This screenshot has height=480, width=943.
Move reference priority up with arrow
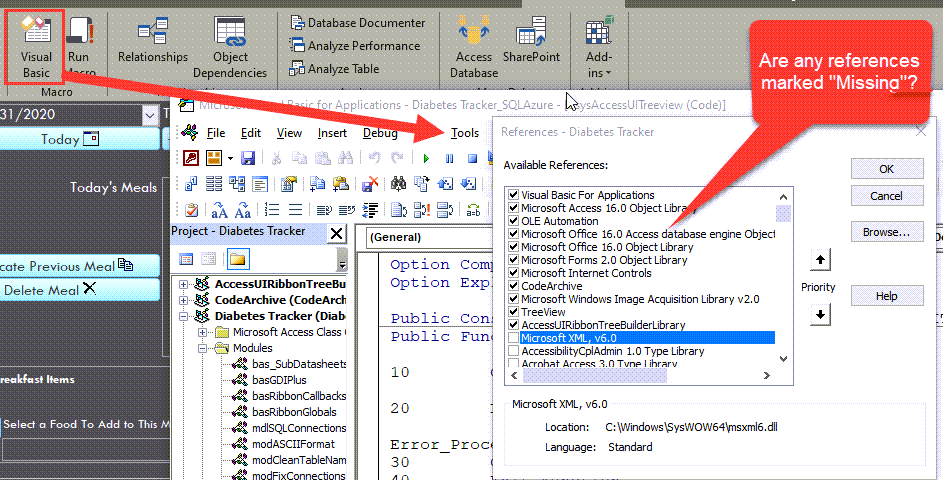pos(820,260)
